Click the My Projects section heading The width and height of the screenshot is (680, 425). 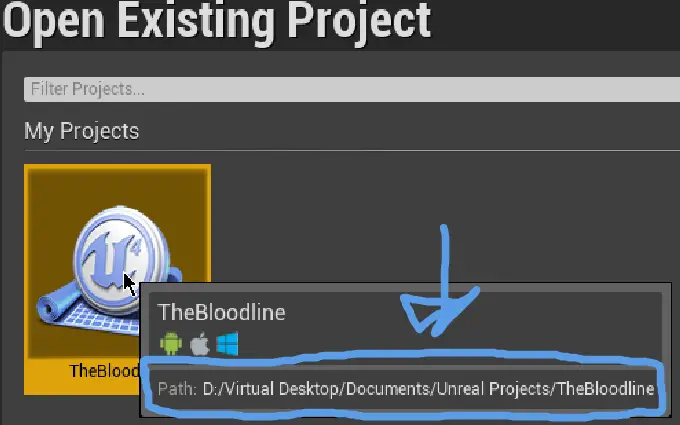pyautogui.click(x=82, y=131)
